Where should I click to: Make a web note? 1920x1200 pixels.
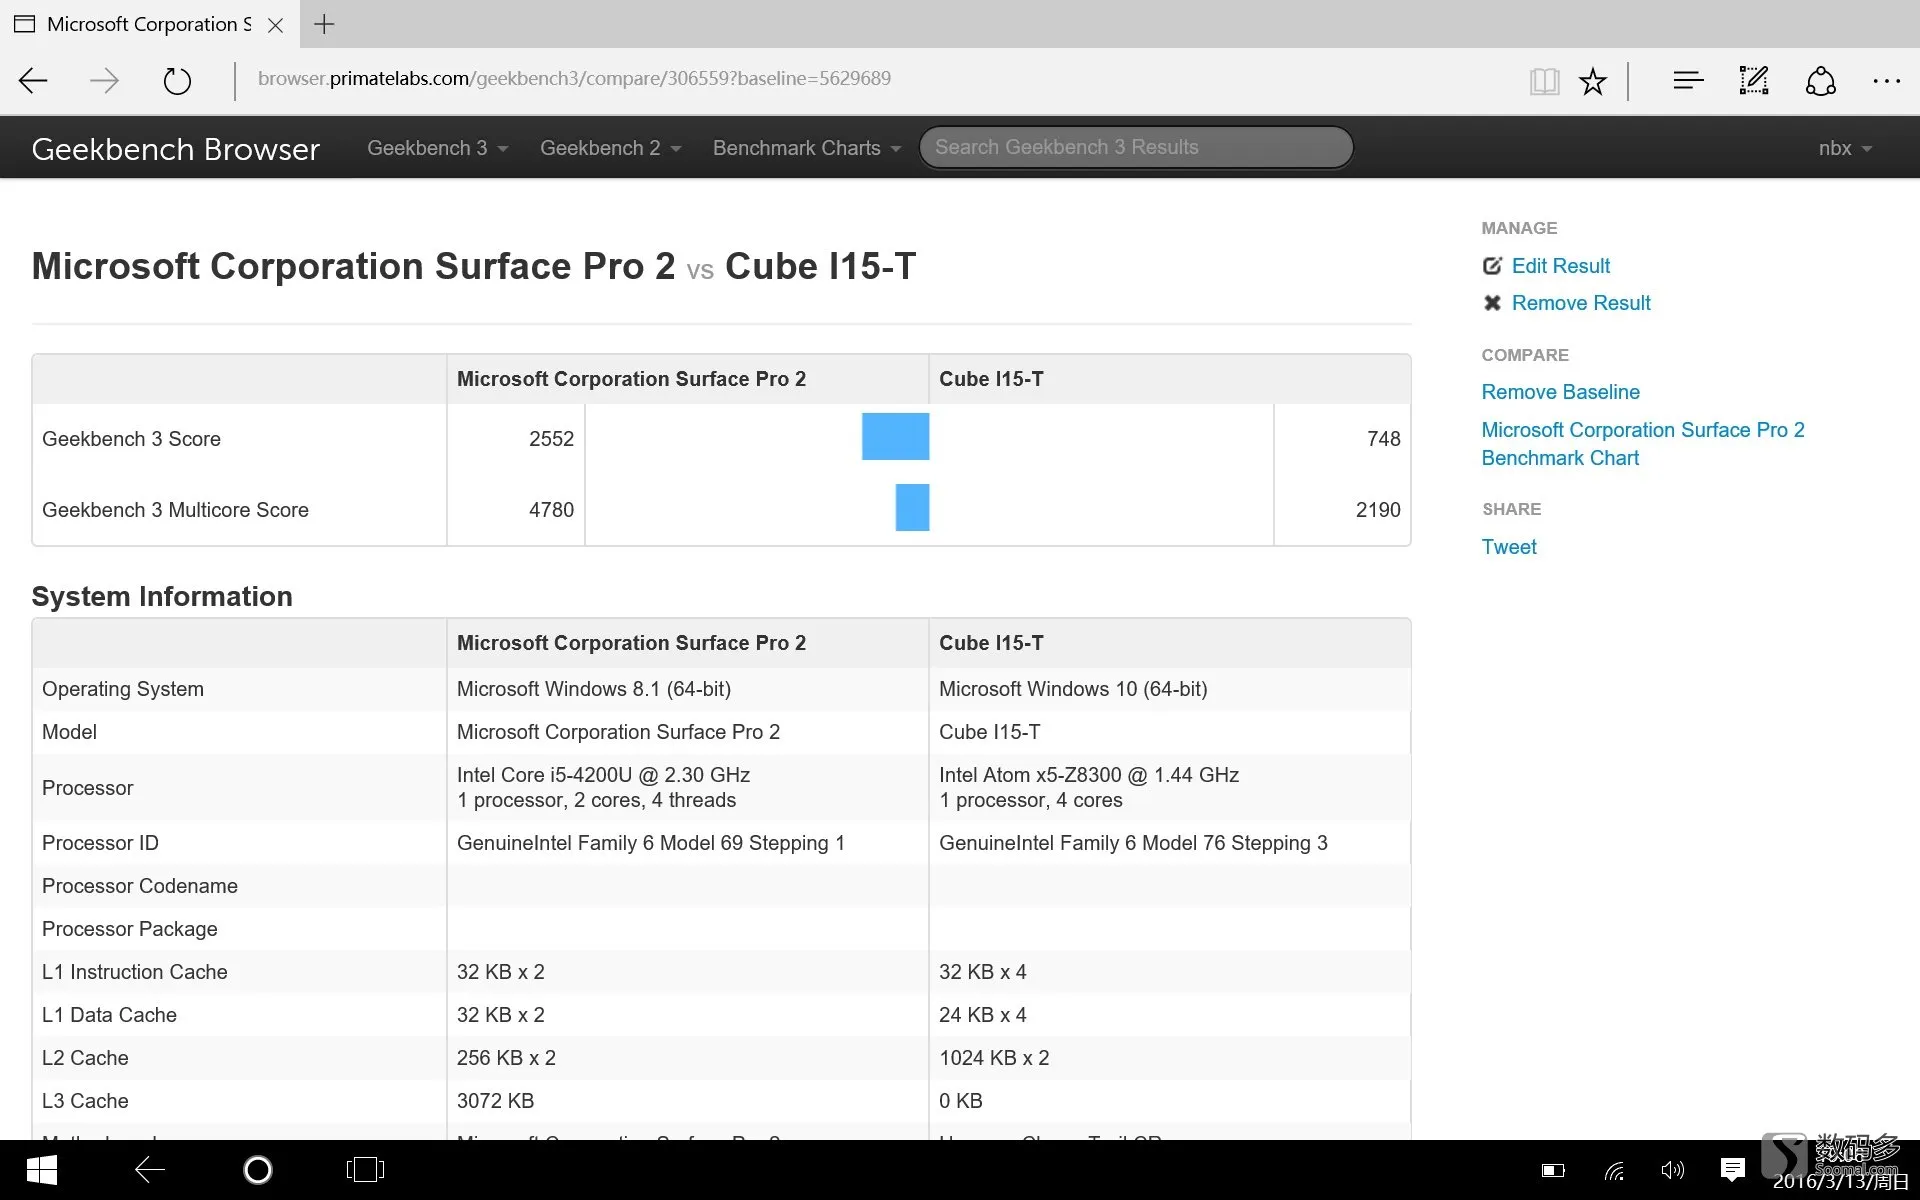click(x=1754, y=81)
